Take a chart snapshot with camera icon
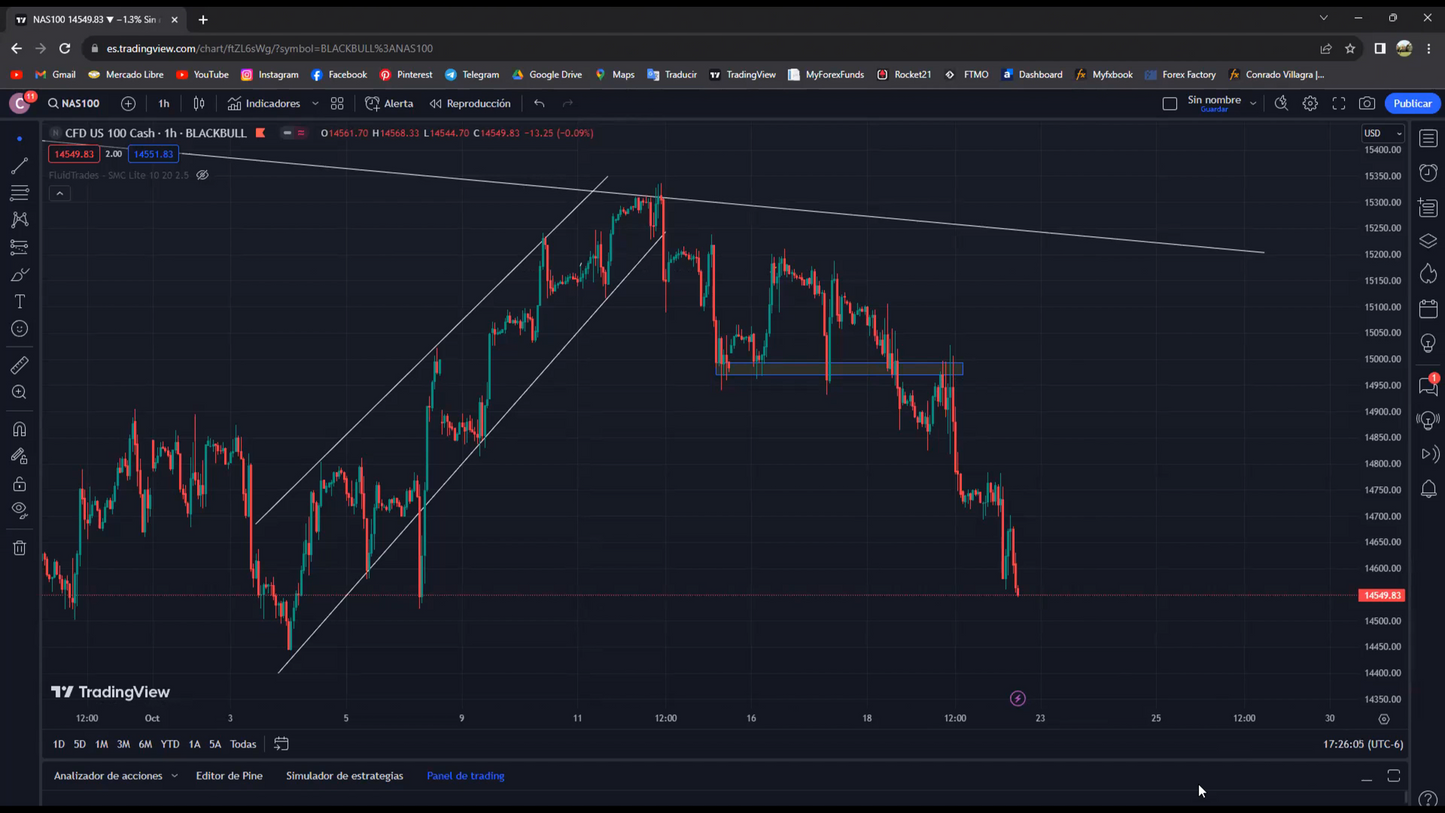The width and height of the screenshot is (1445, 813). (x=1367, y=104)
